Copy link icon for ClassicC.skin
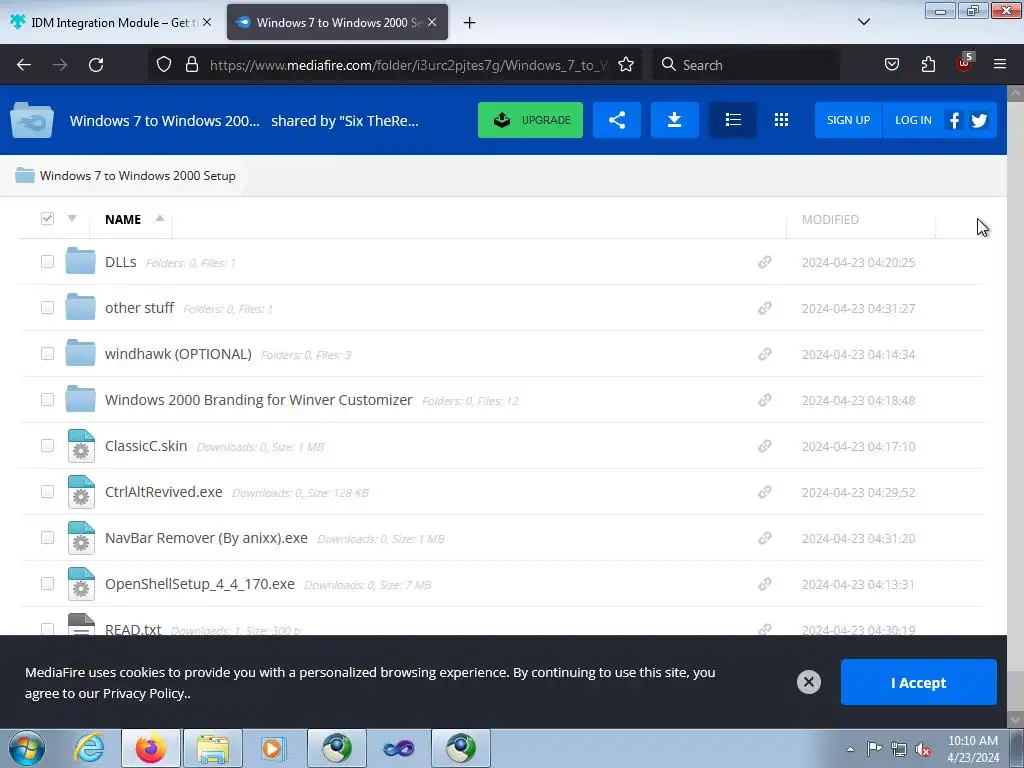The width and height of the screenshot is (1024, 768). (765, 446)
